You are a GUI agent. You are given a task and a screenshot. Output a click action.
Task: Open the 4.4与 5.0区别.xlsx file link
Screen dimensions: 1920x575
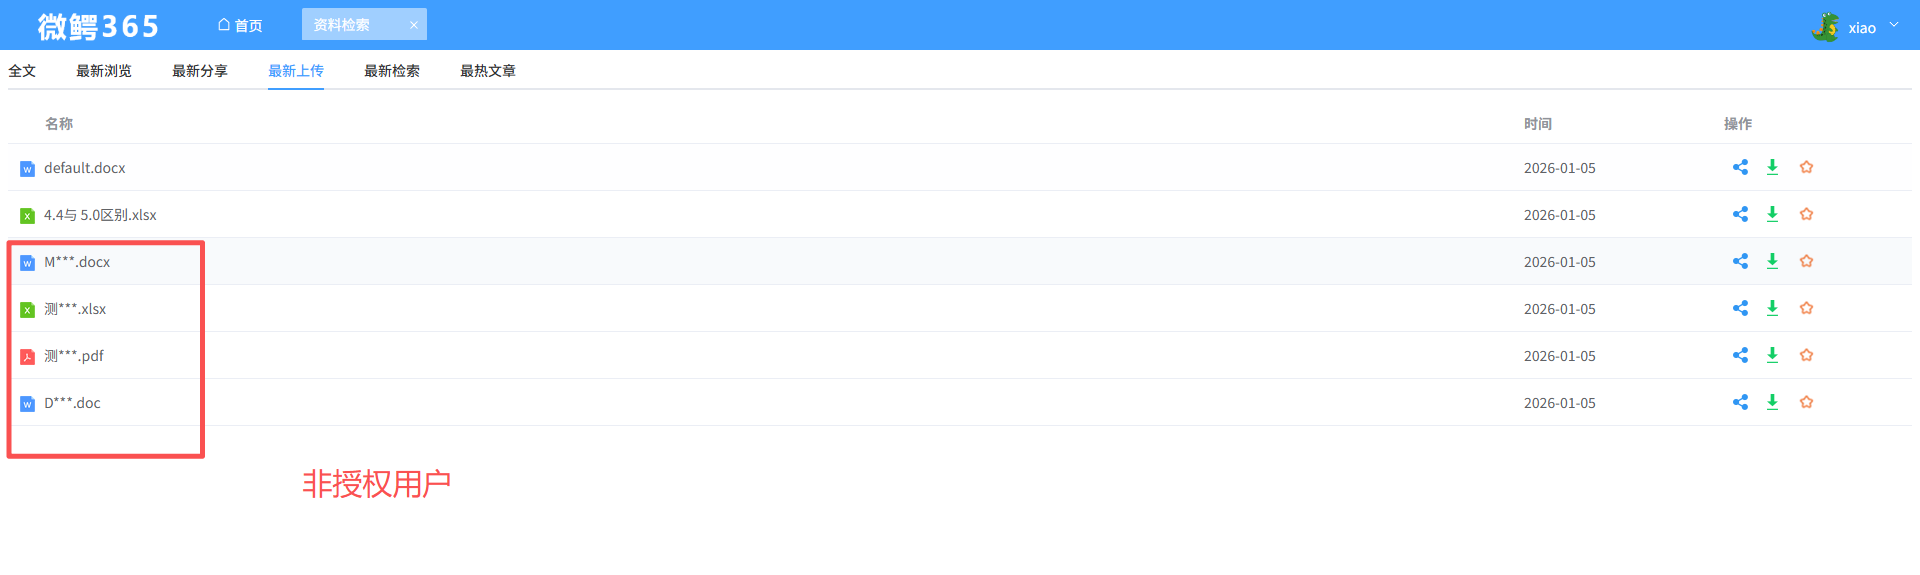coord(100,215)
